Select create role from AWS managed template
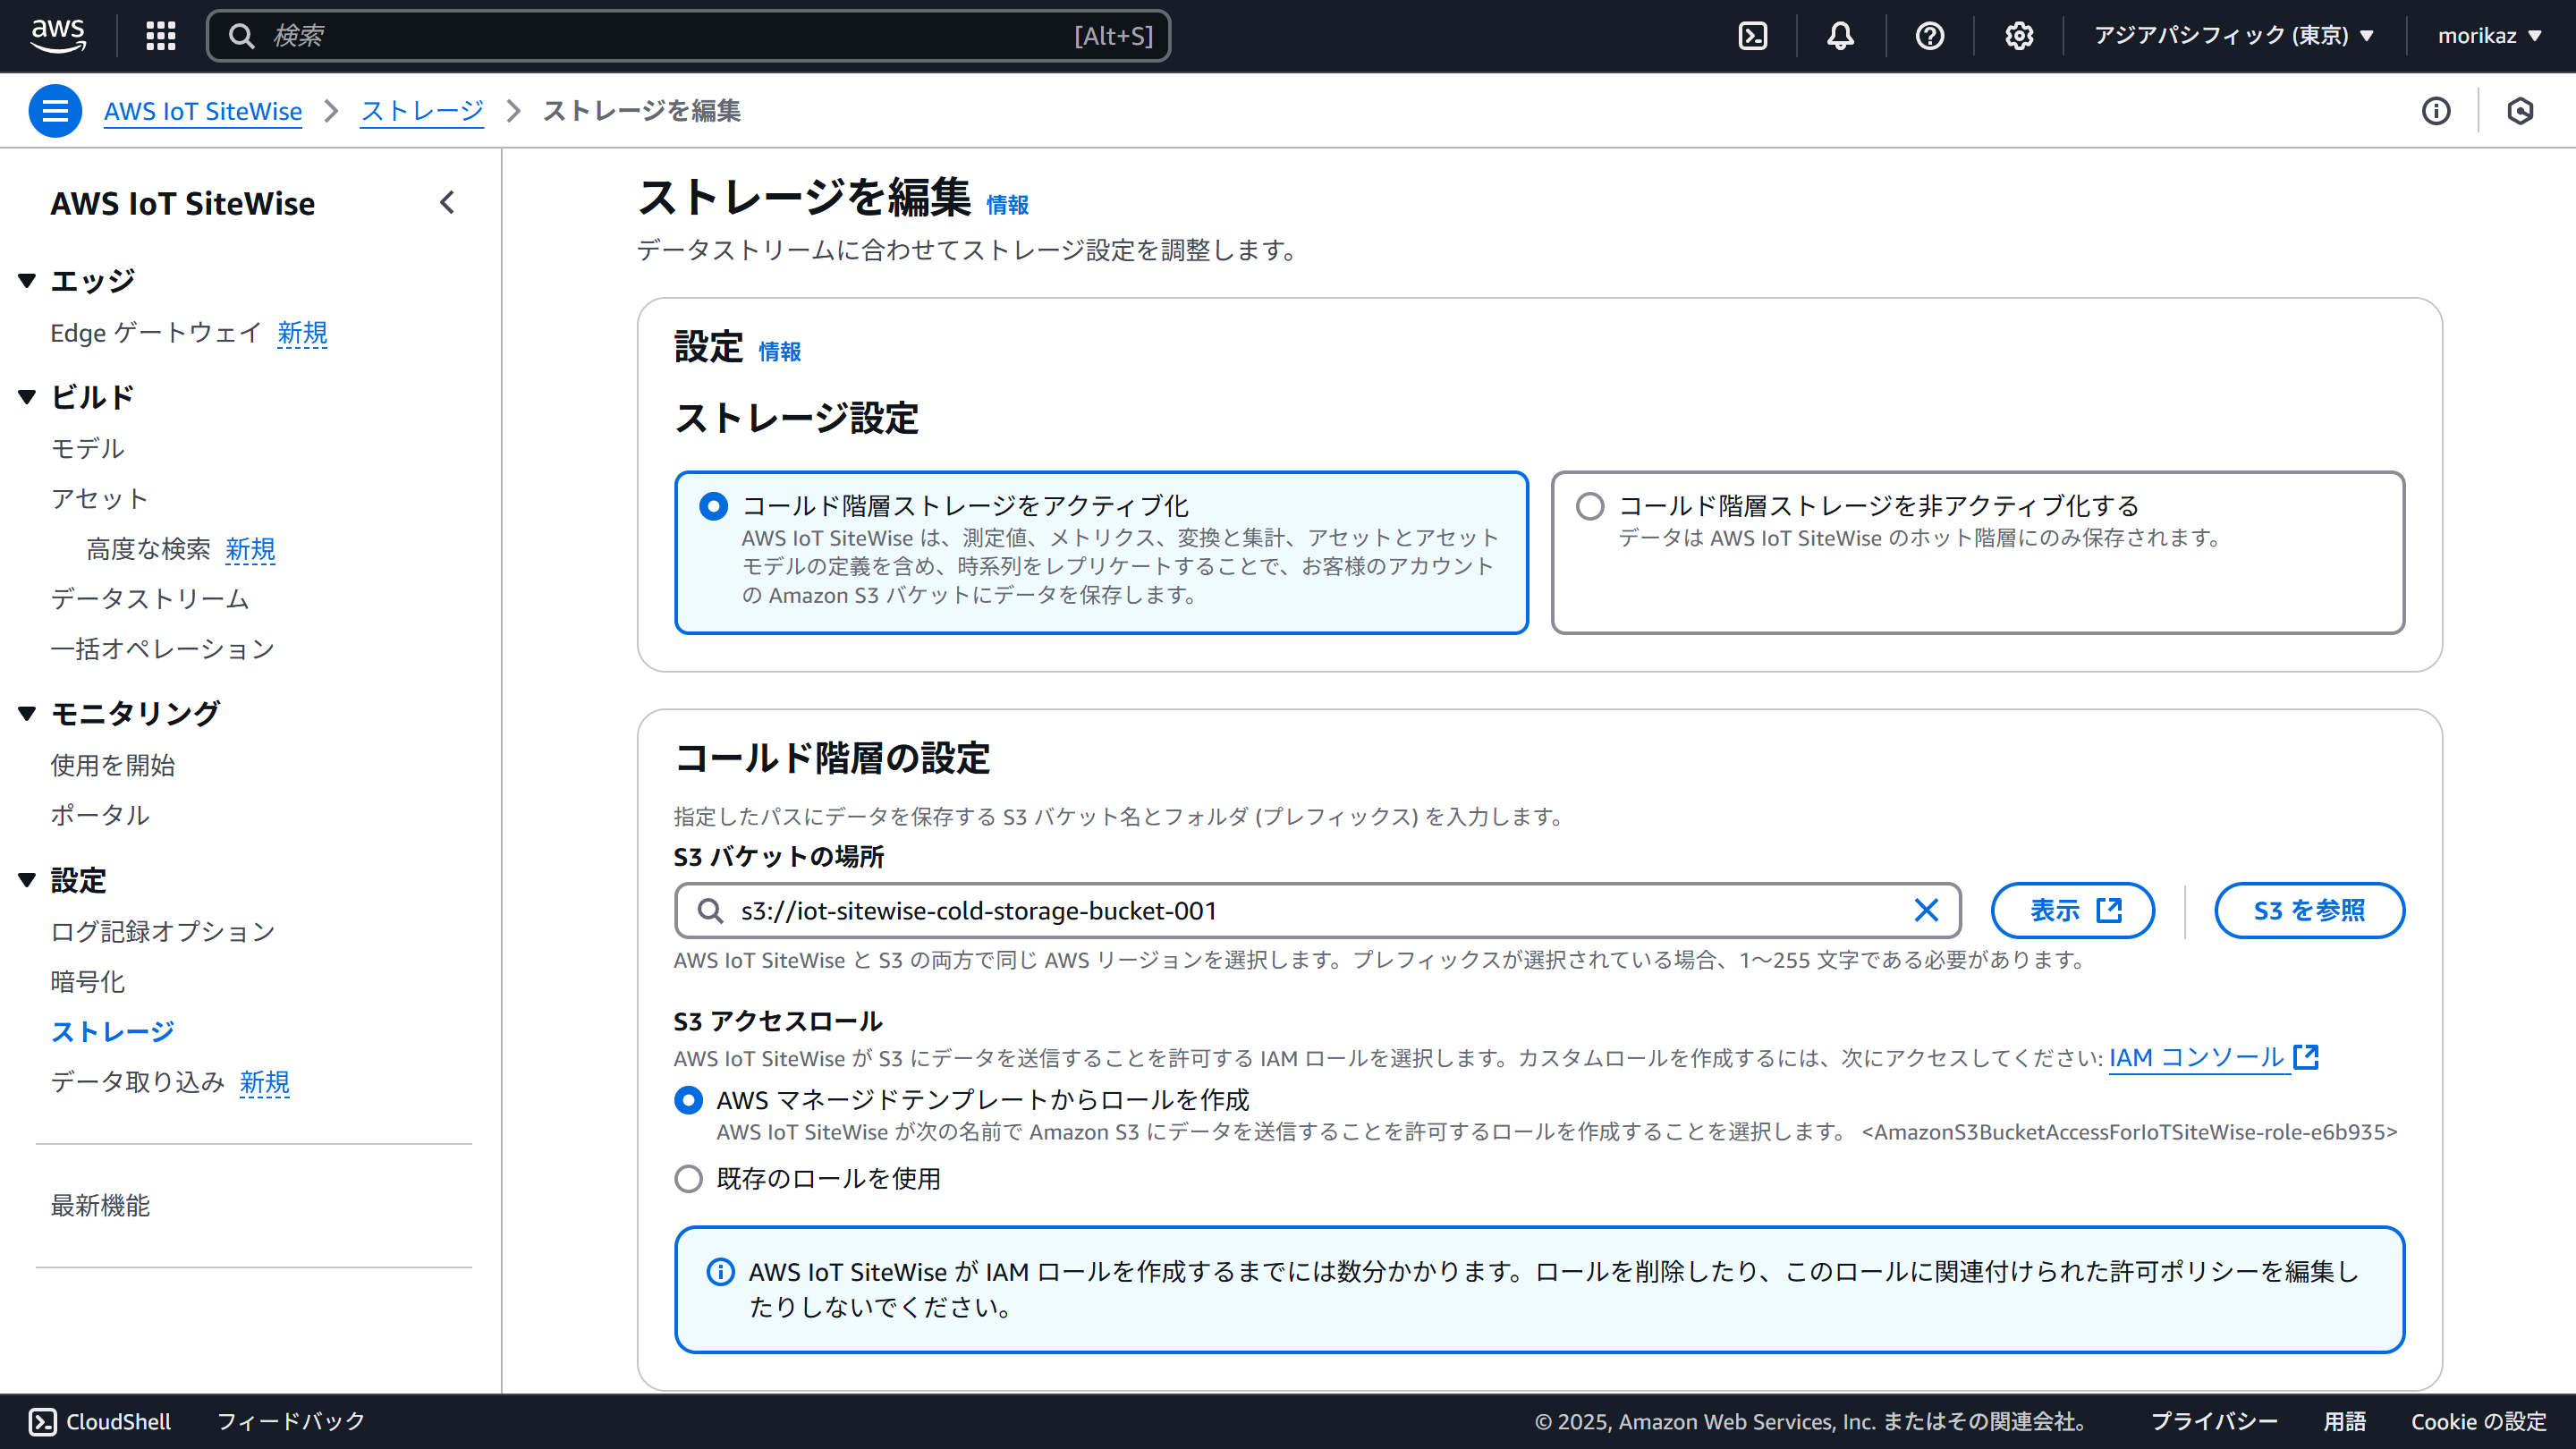2576x1449 pixels. 688,1100
